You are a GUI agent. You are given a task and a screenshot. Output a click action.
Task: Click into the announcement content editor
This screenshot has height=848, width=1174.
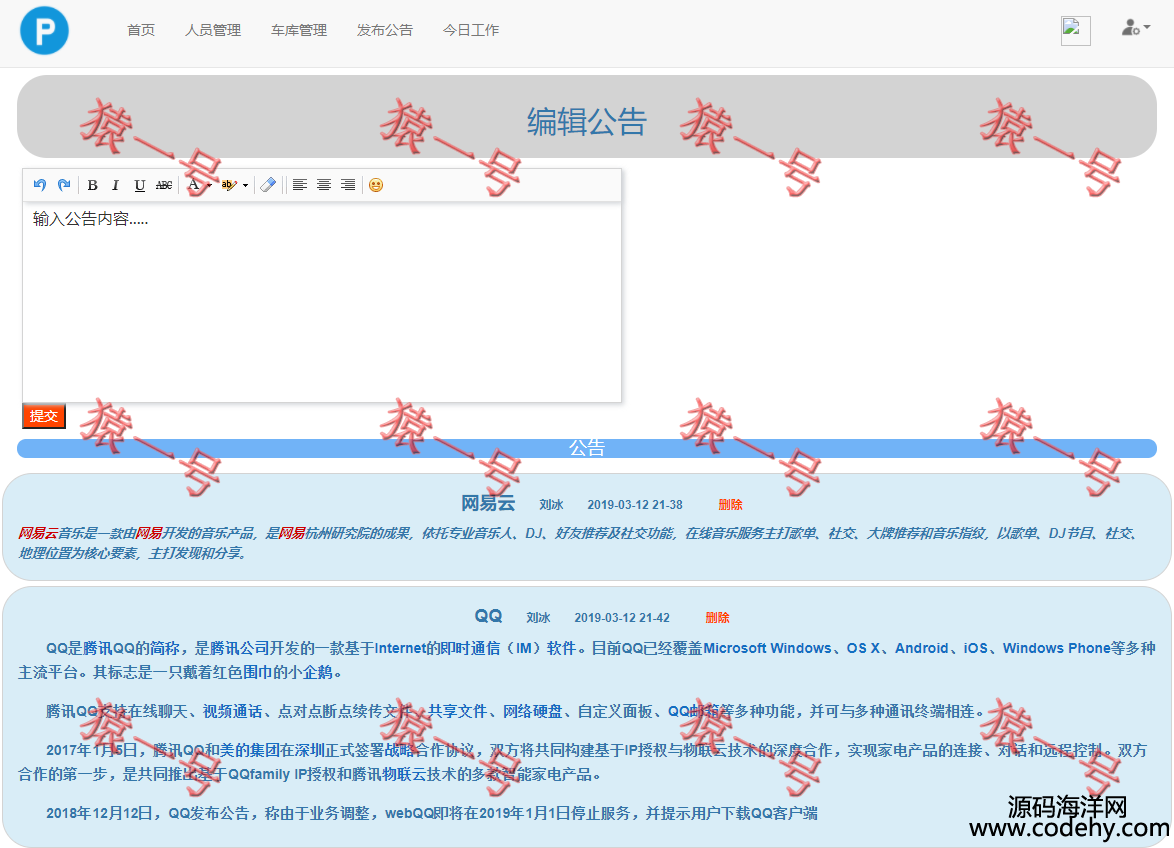pos(322,302)
